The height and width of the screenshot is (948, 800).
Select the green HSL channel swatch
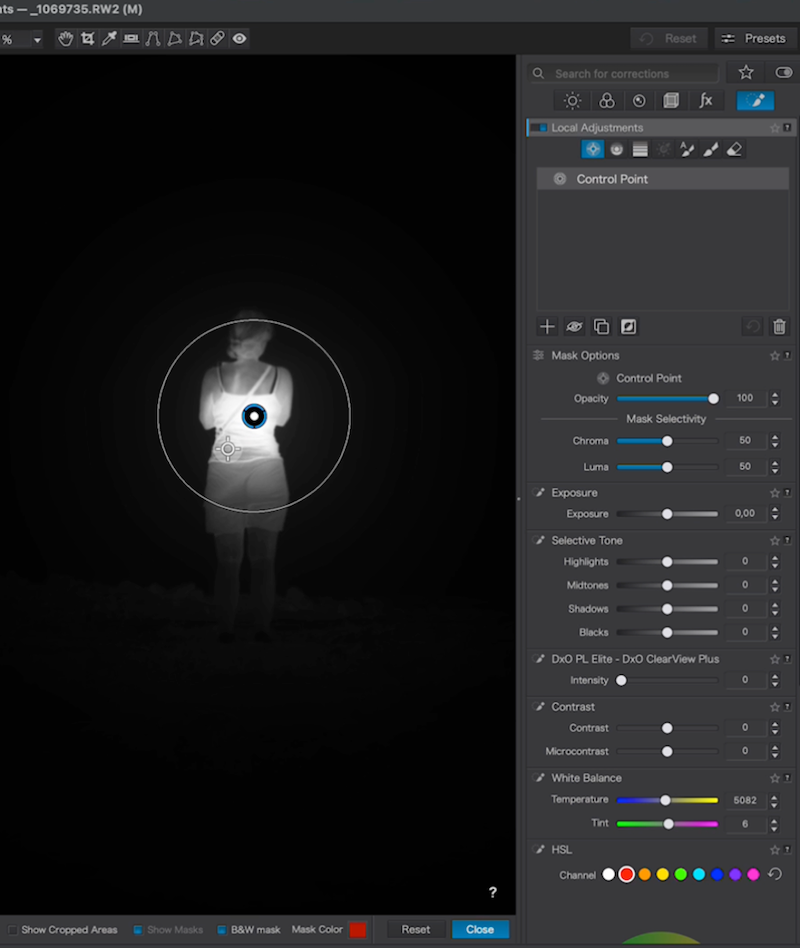681,874
